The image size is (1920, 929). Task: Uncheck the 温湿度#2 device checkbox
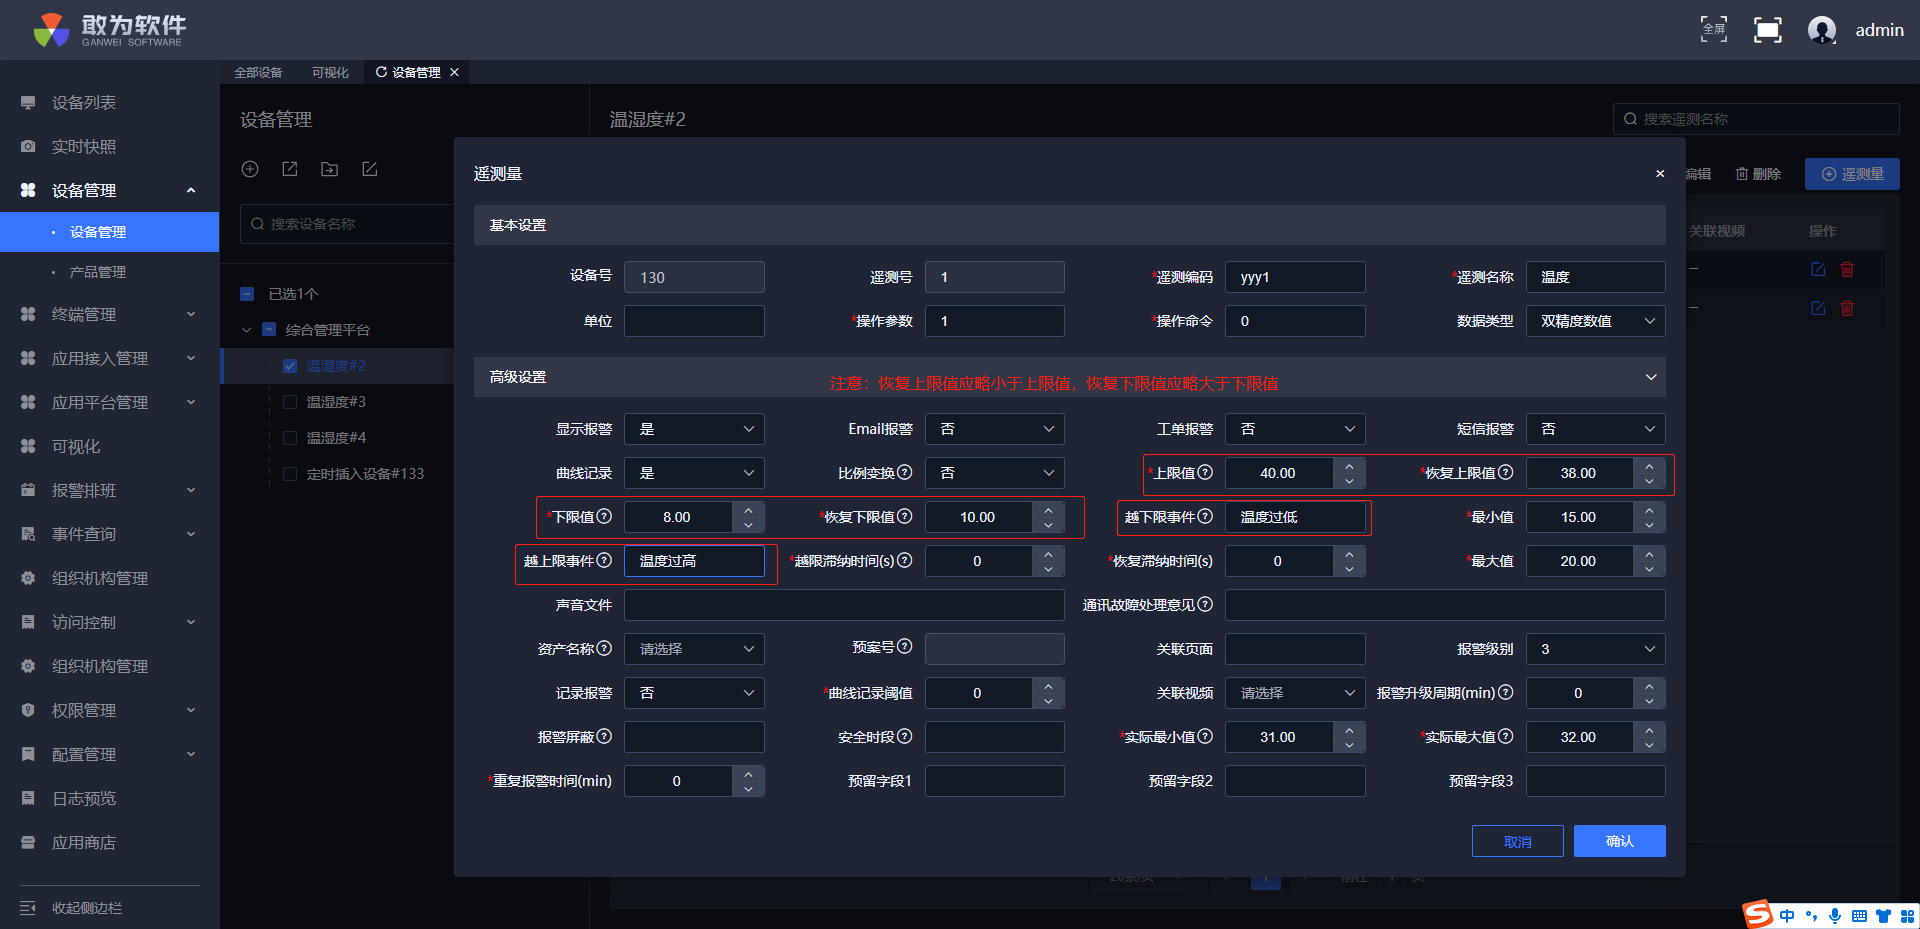click(x=290, y=366)
